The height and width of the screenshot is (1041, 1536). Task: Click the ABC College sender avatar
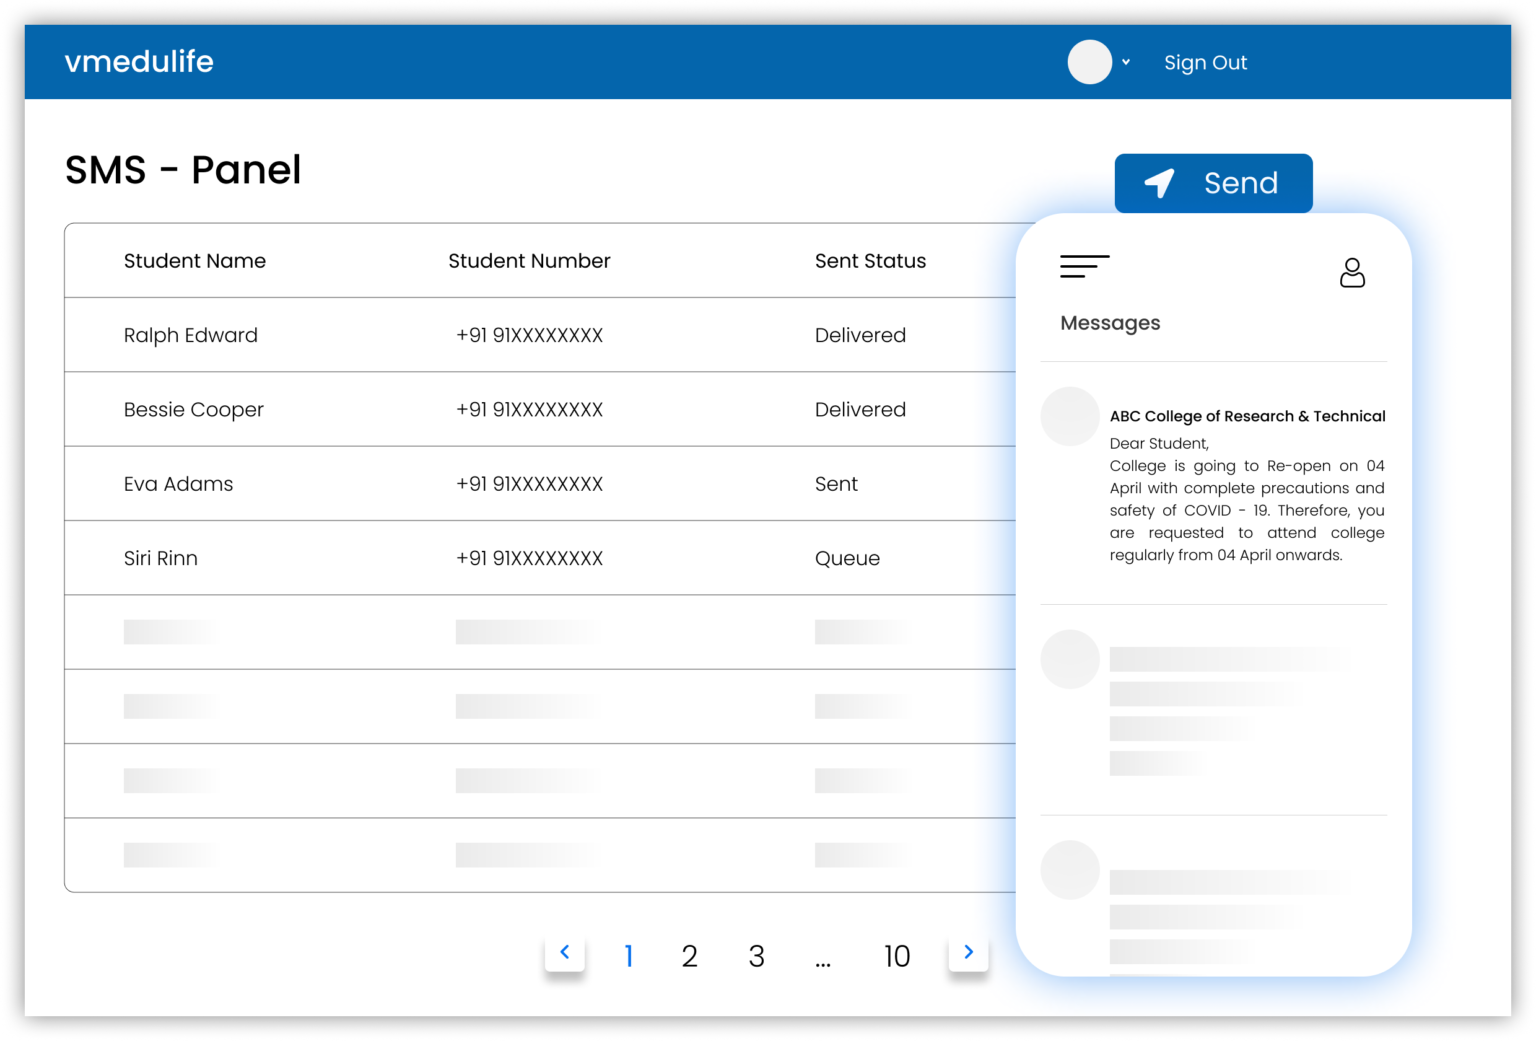(x=1069, y=416)
